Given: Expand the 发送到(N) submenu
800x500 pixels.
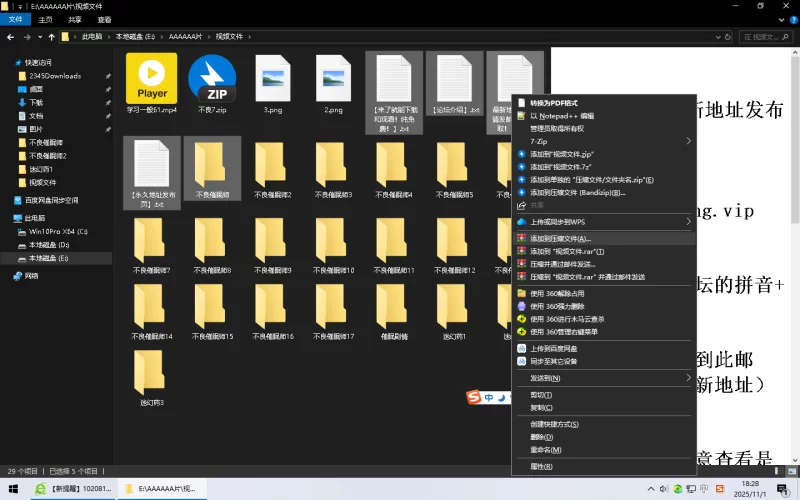Looking at the screenshot, I should click(545, 378).
